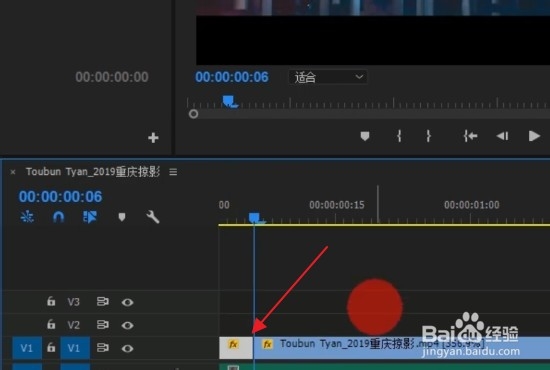The width and height of the screenshot is (550, 370).
Task: Click the timeline ruler at 00:00:01:00
Action: [x=471, y=205]
